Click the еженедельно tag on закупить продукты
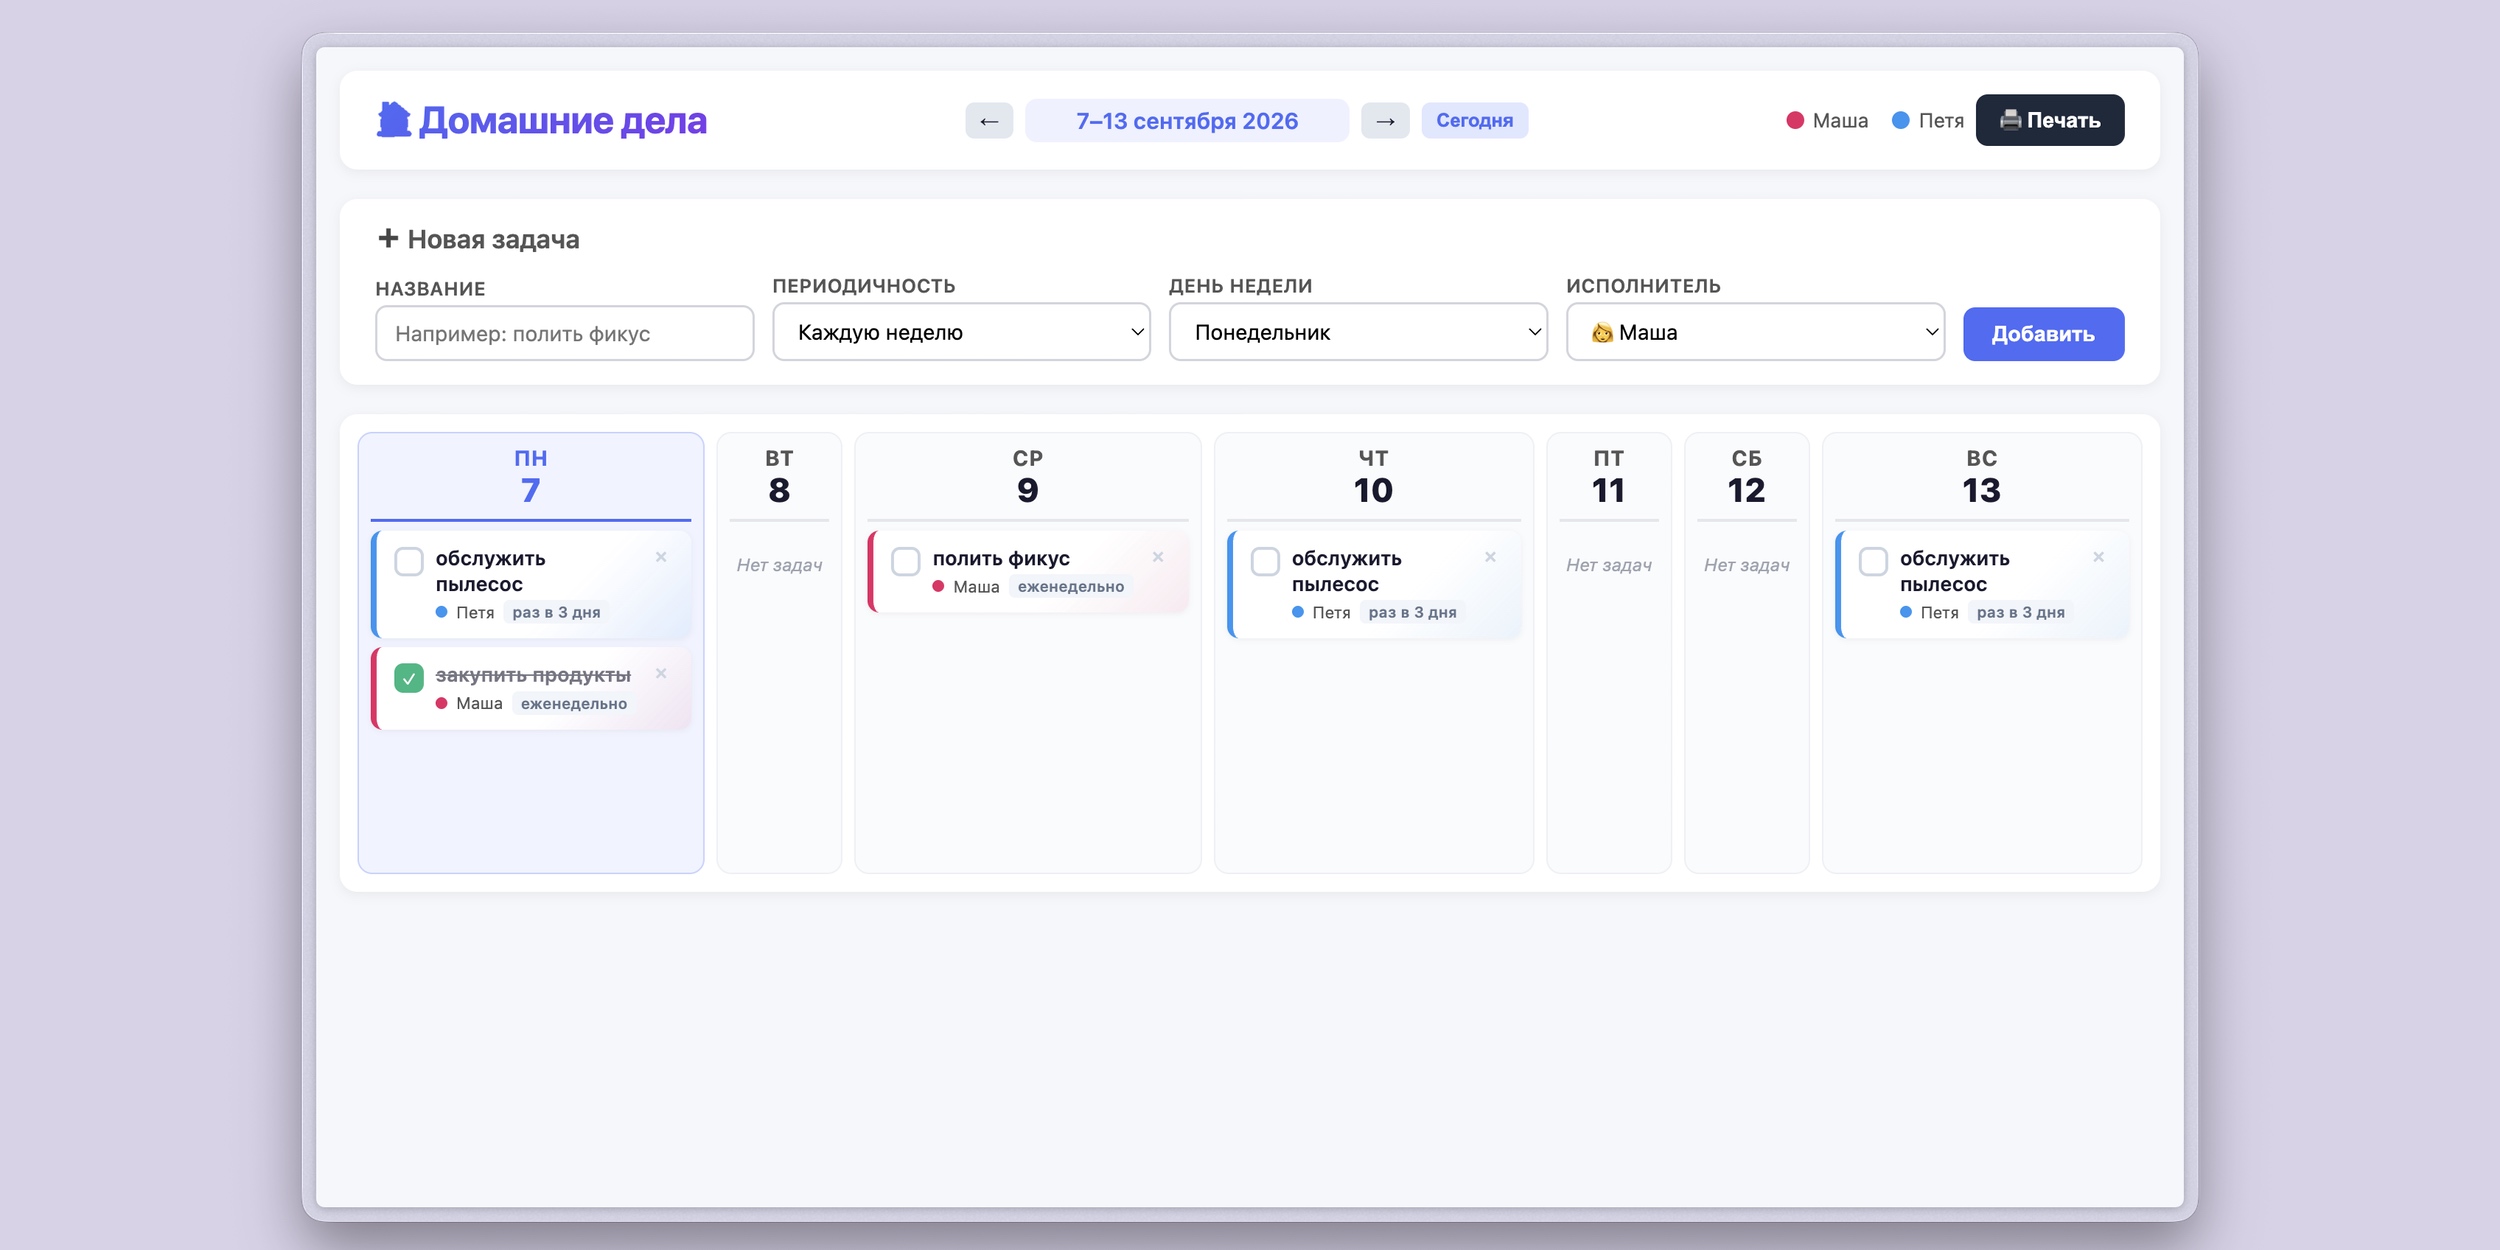Screen dimensions: 2500x1250 coord(574,704)
